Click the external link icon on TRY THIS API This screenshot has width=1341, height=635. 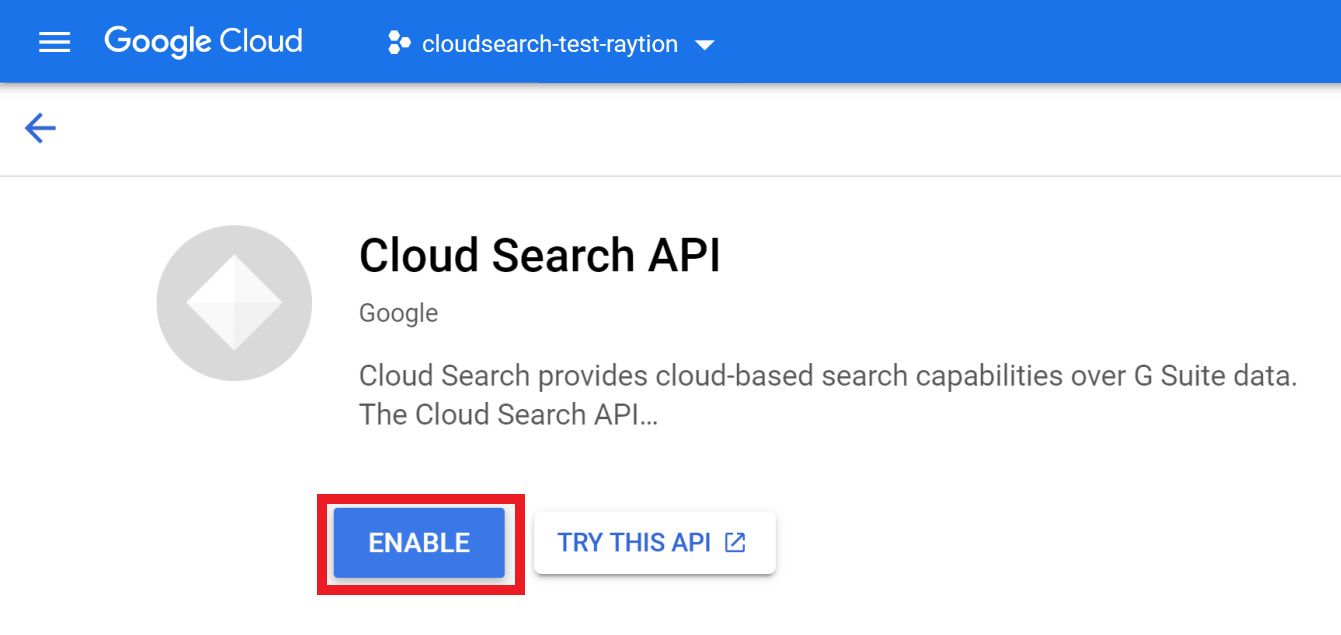click(x=735, y=541)
